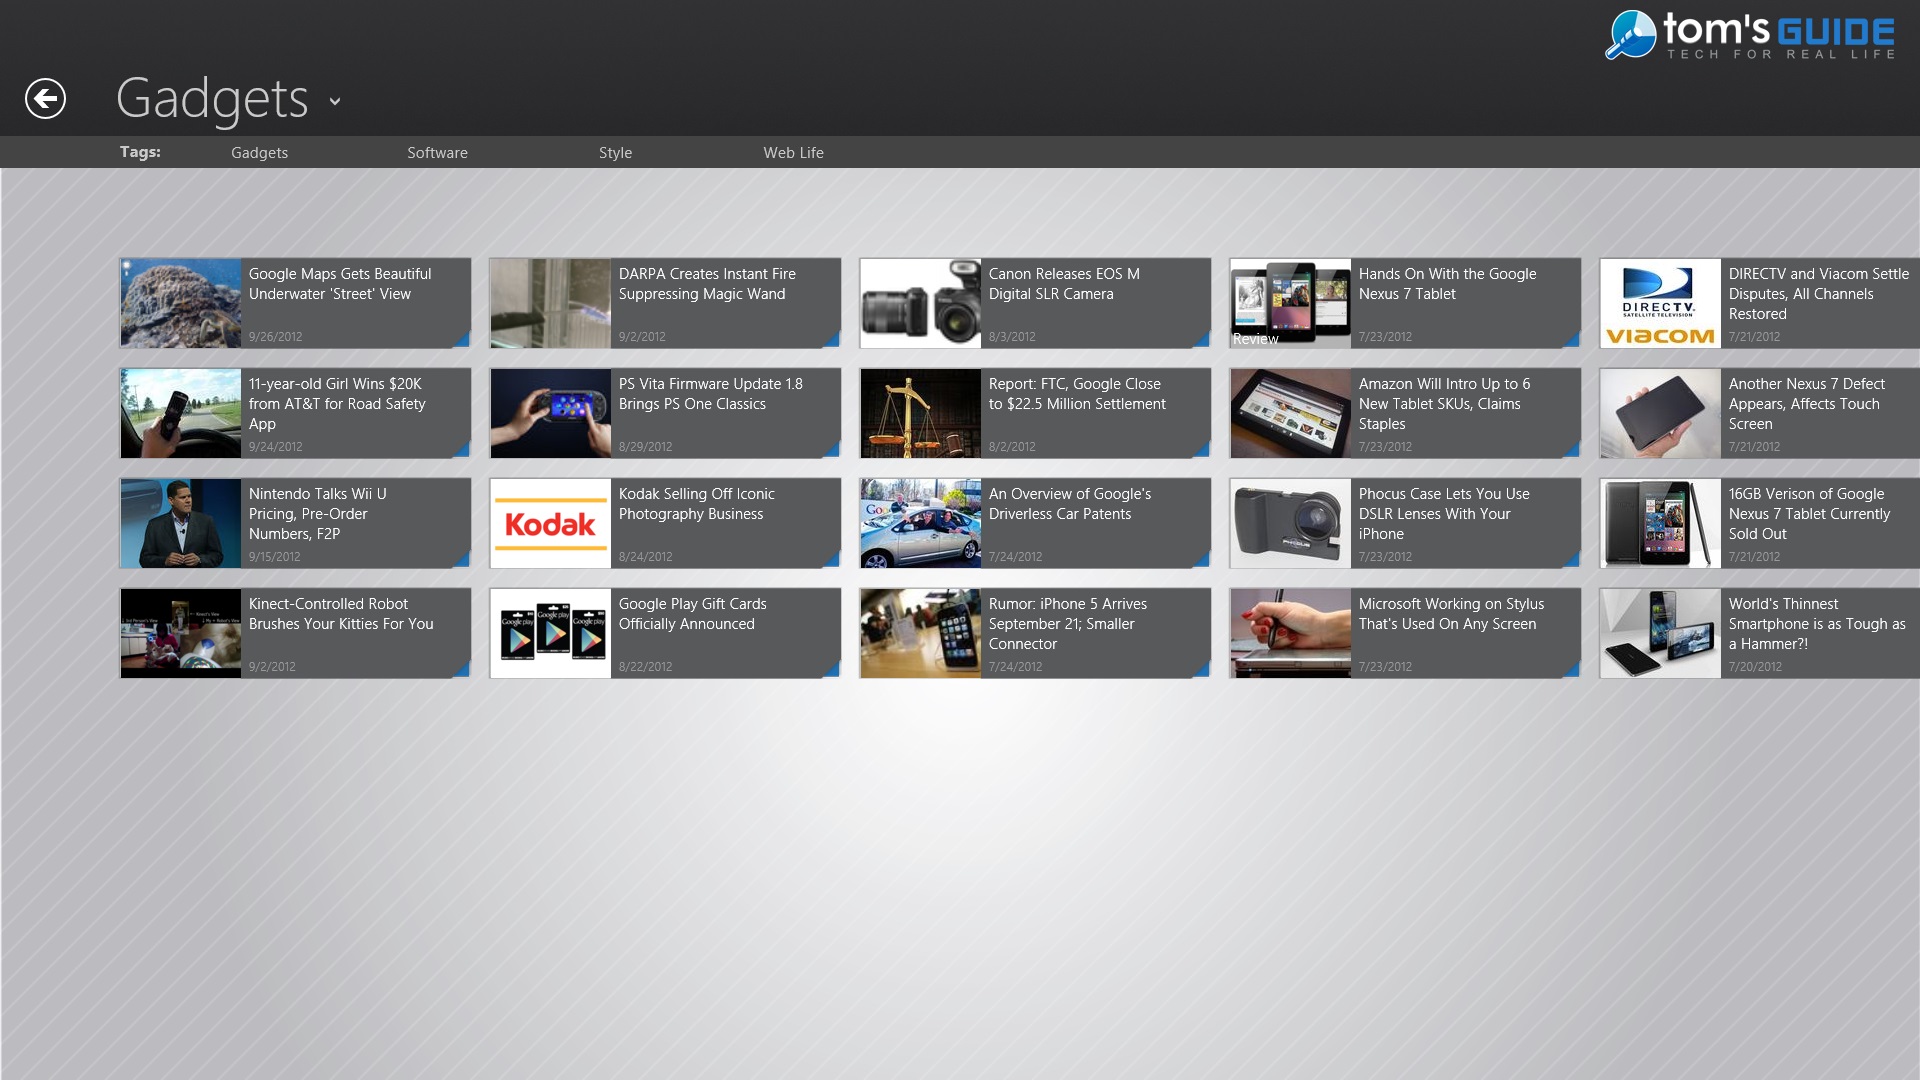The height and width of the screenshot is (1080, 1920).
Task: Select Canon Releases EOS M headline
Action: click(1064, 283)
